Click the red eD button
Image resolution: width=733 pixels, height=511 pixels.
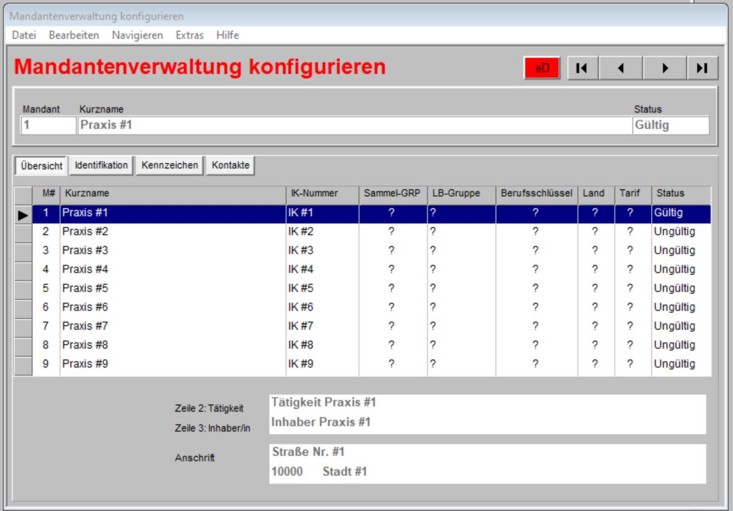point(543,68)
